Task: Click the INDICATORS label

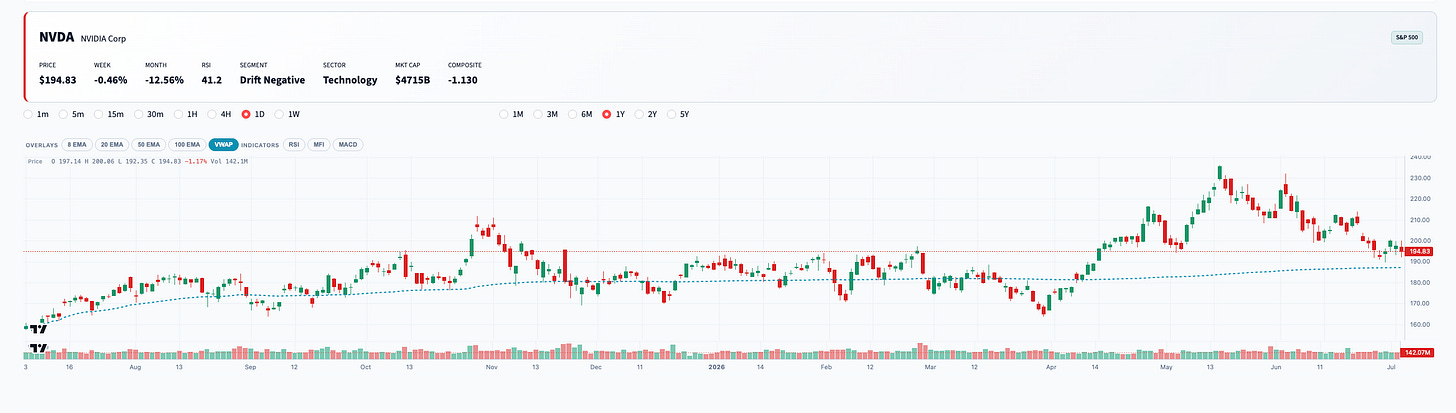Action: coord(261,145)
